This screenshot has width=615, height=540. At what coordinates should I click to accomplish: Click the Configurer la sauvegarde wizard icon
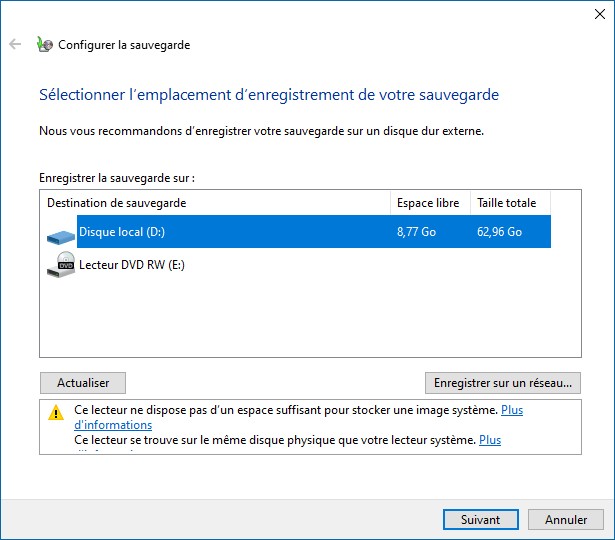(44, 45)
